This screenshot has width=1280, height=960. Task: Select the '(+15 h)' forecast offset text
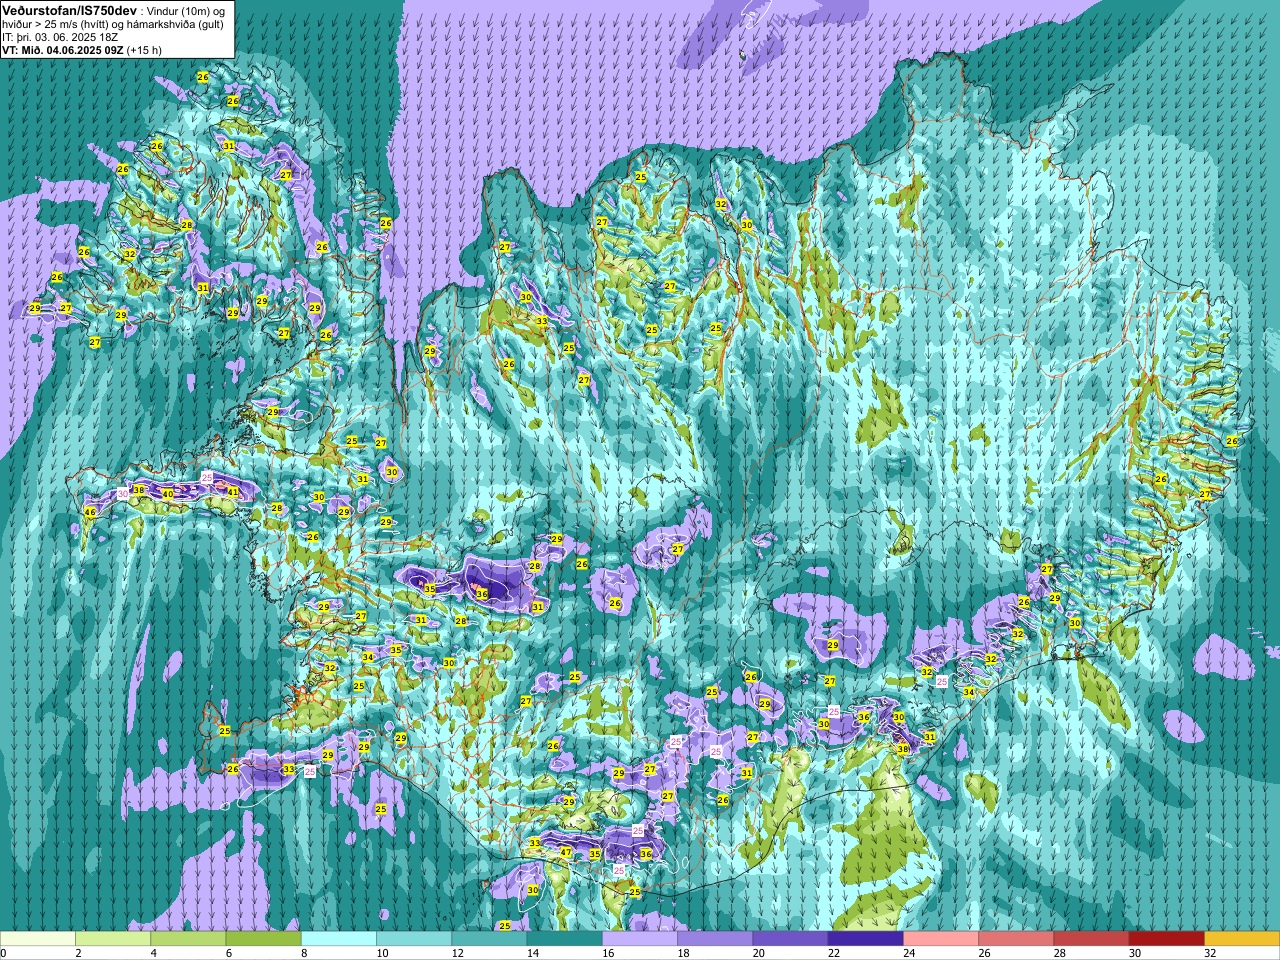145,49
